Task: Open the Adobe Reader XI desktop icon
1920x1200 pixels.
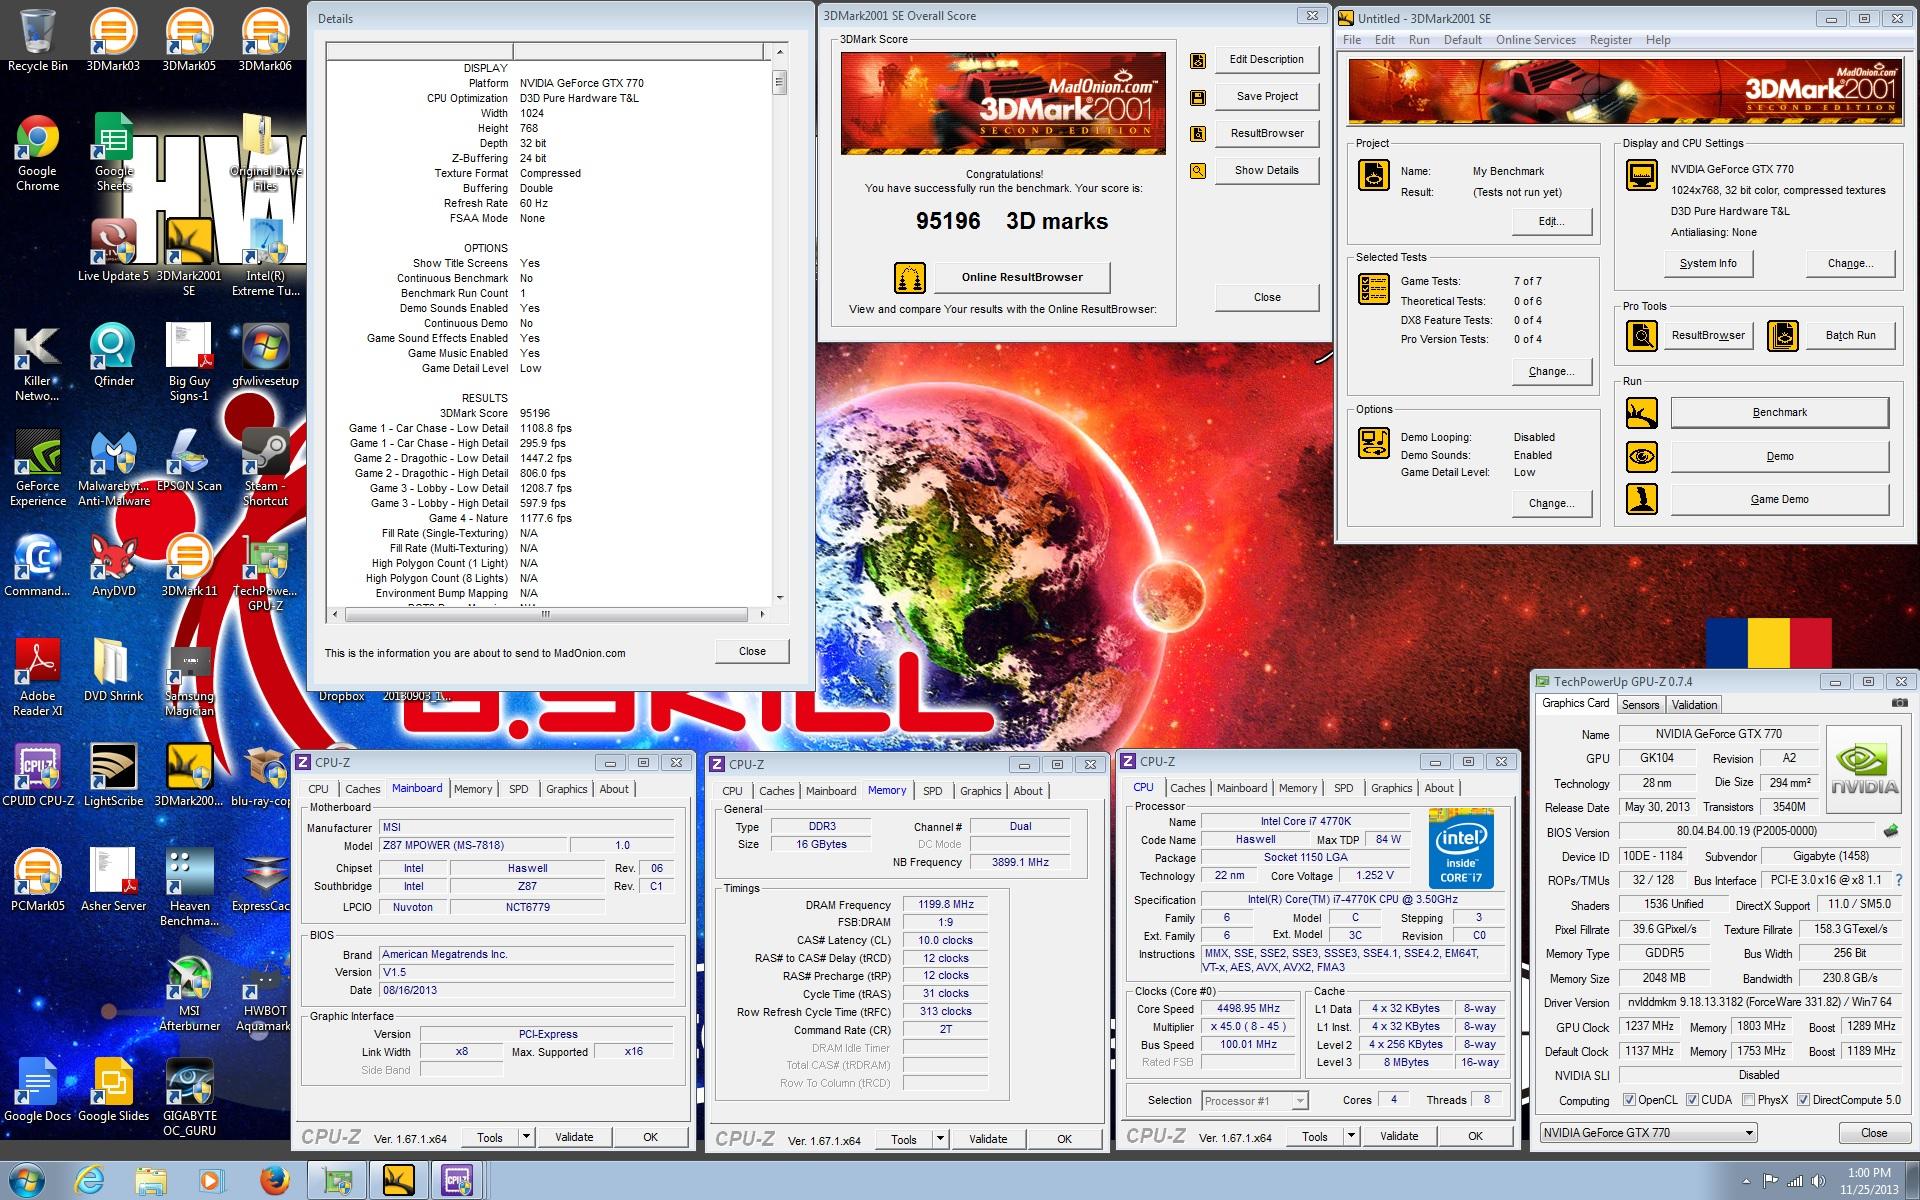Action: pos(37,678)
